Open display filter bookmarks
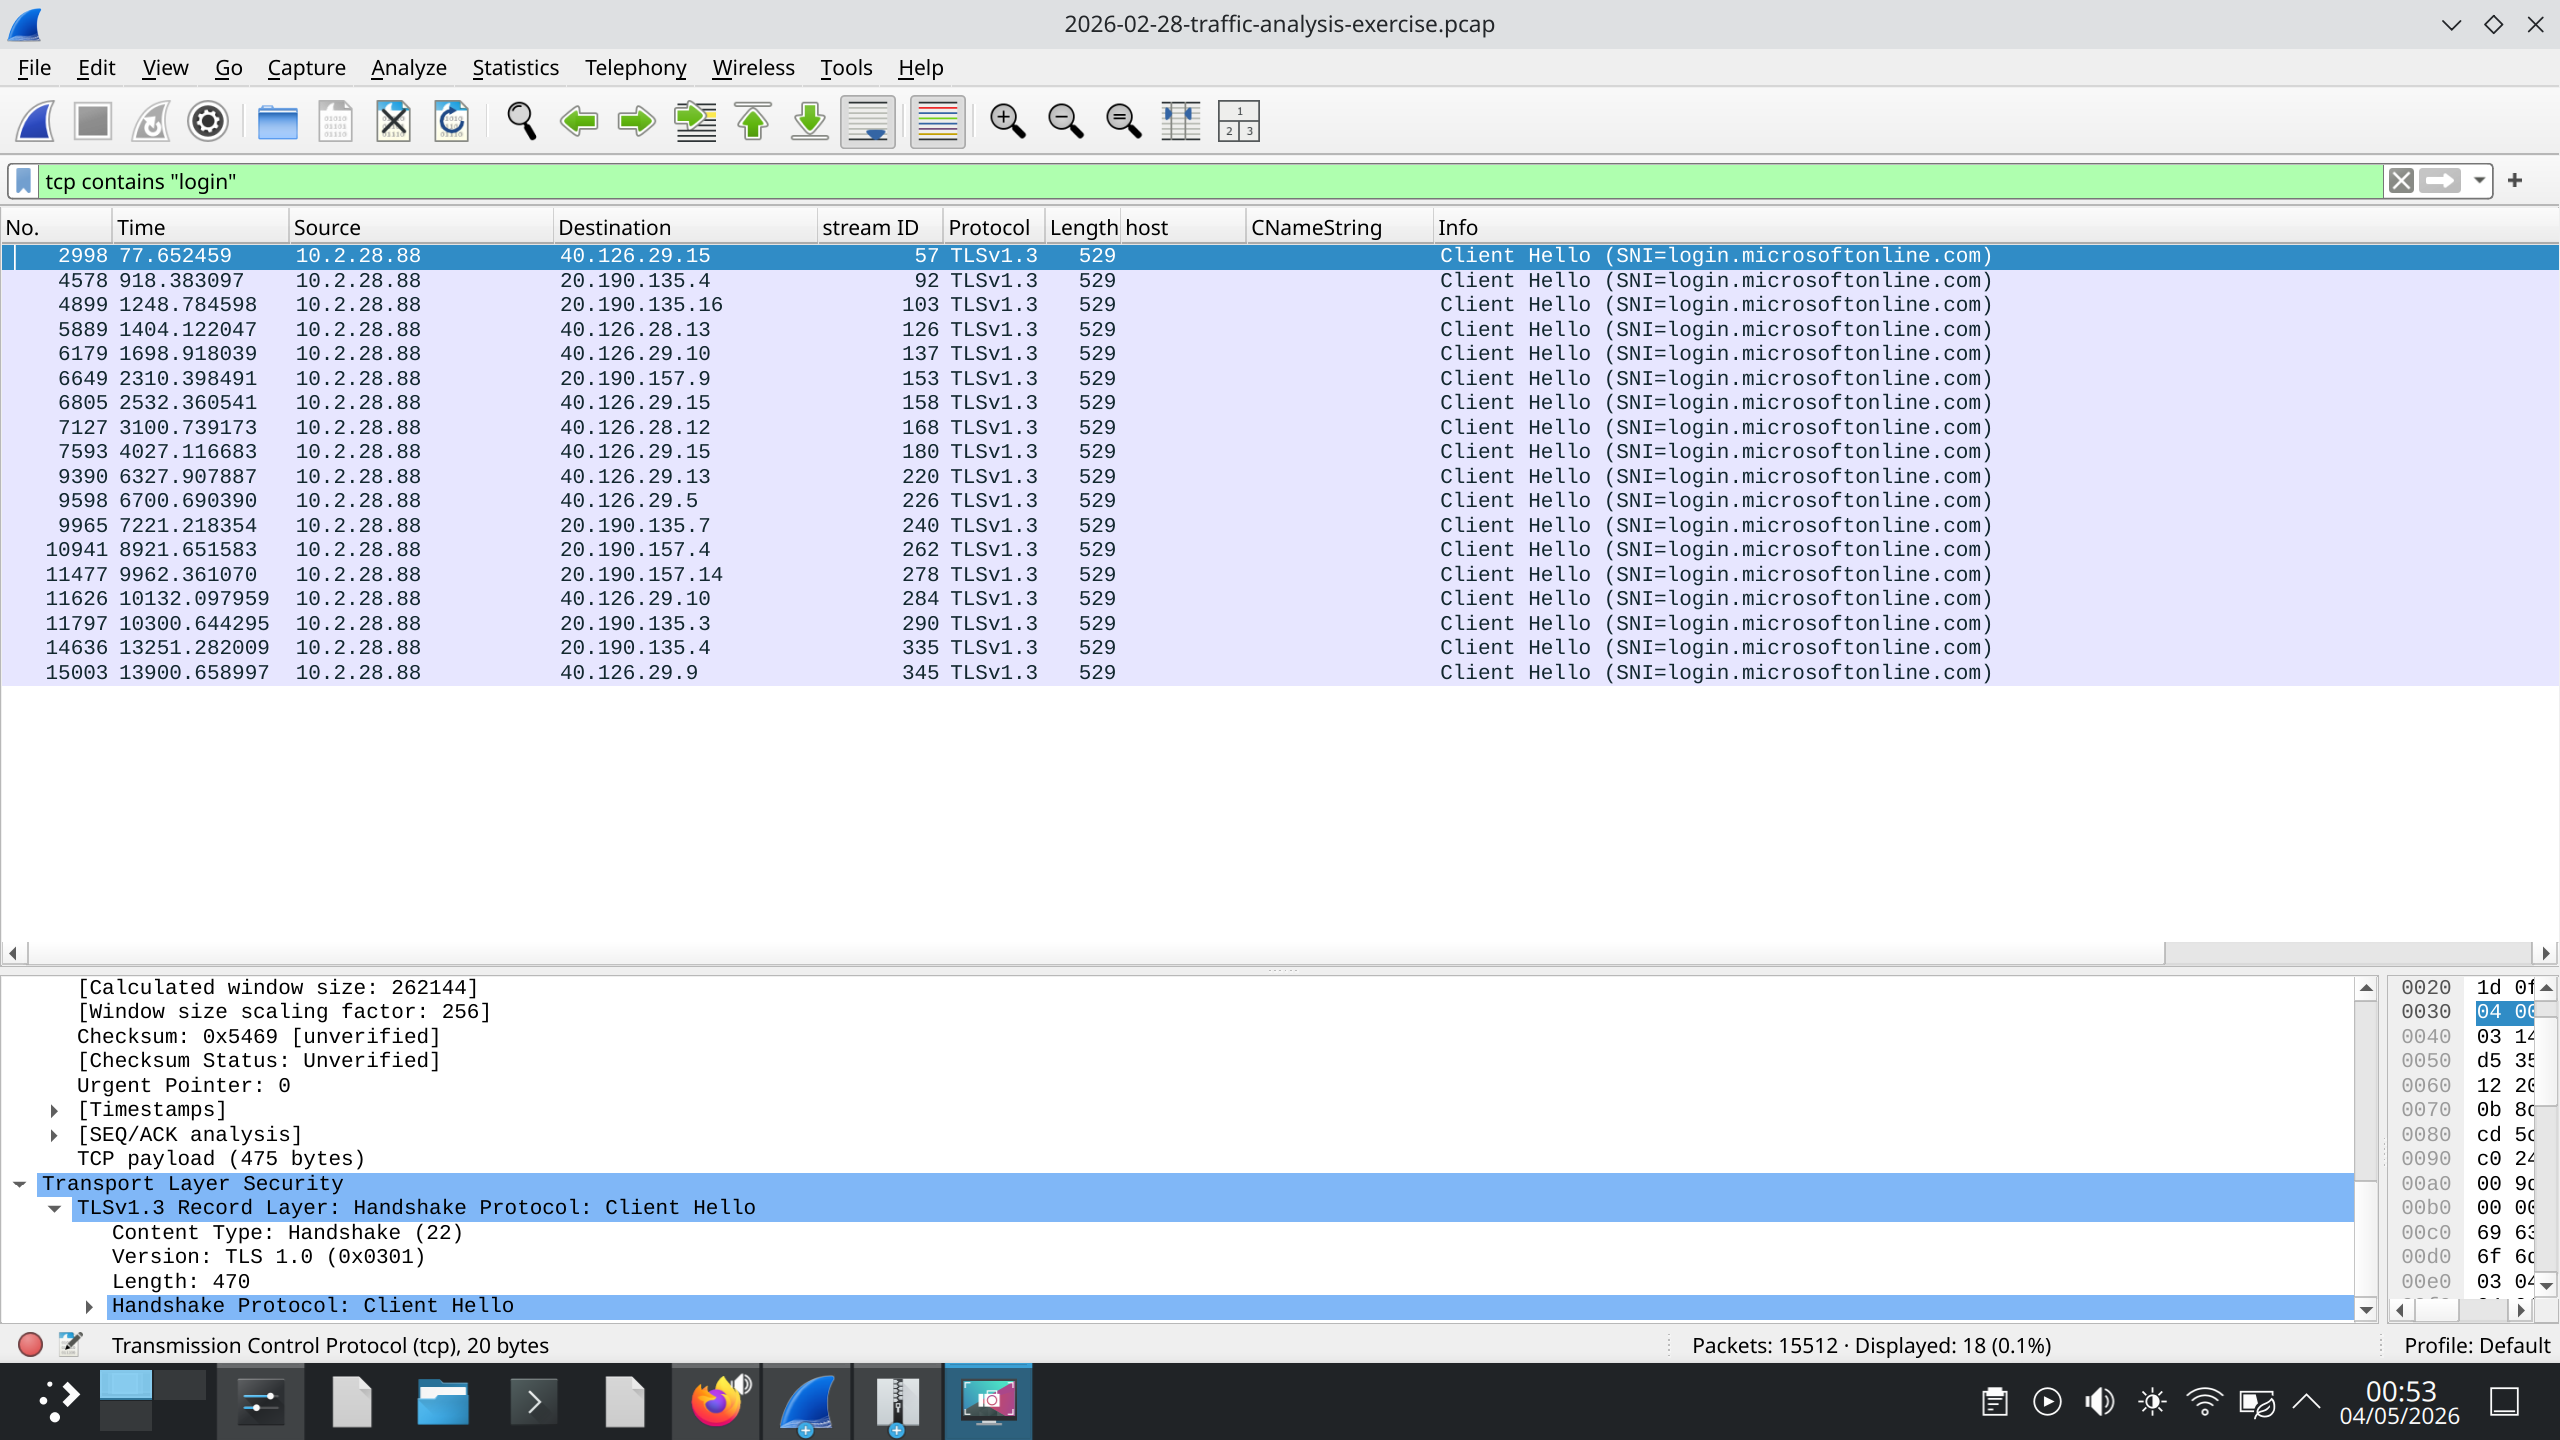The image size is (2560, 1440). [x=24, y=181]
